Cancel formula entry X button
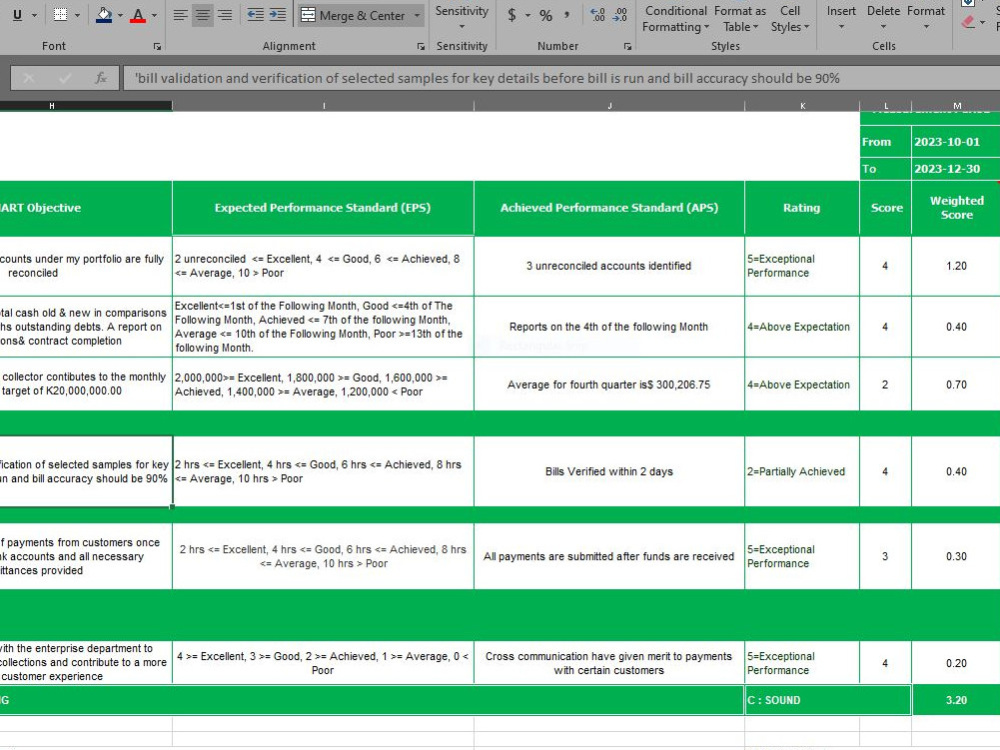The height and width of the screenshot is (750, 1000). pos(29,78)
